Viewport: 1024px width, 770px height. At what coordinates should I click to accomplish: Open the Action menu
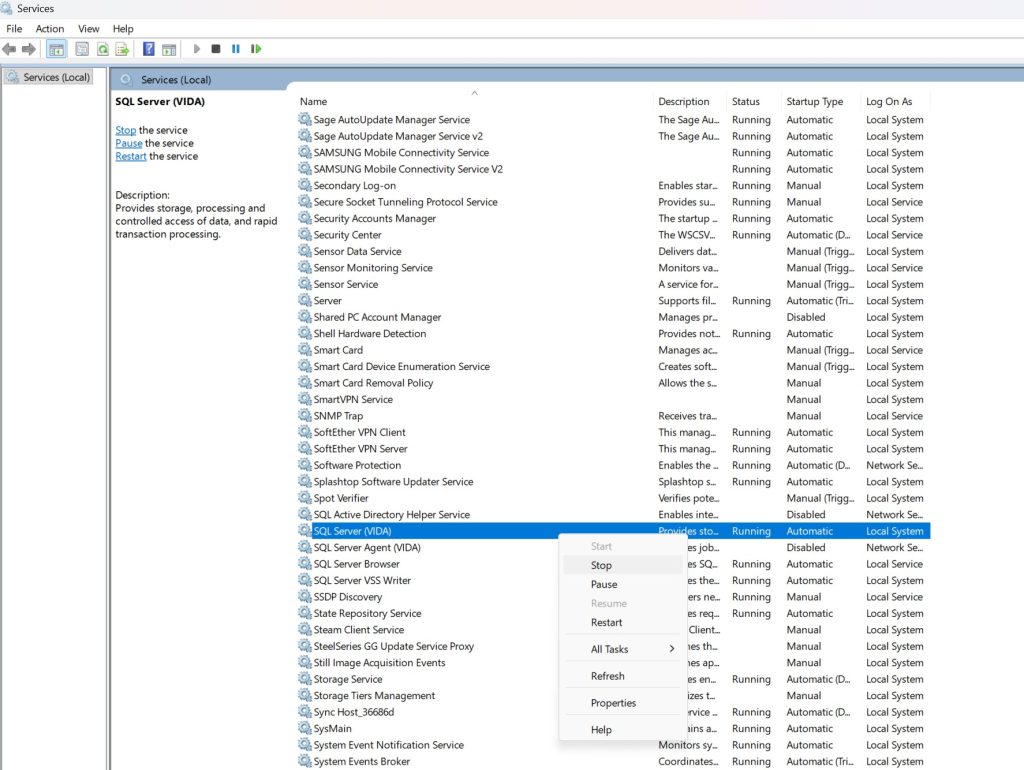click(x=50, y=29)
